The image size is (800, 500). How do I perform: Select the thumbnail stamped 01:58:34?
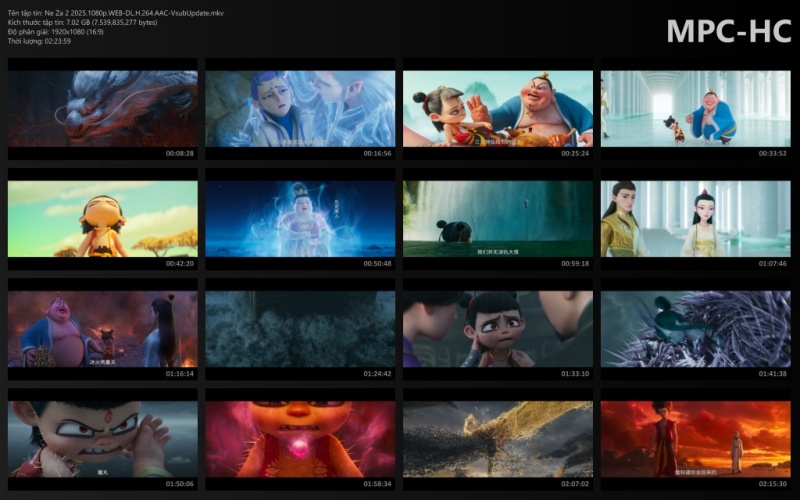click(x=300, y=439)
